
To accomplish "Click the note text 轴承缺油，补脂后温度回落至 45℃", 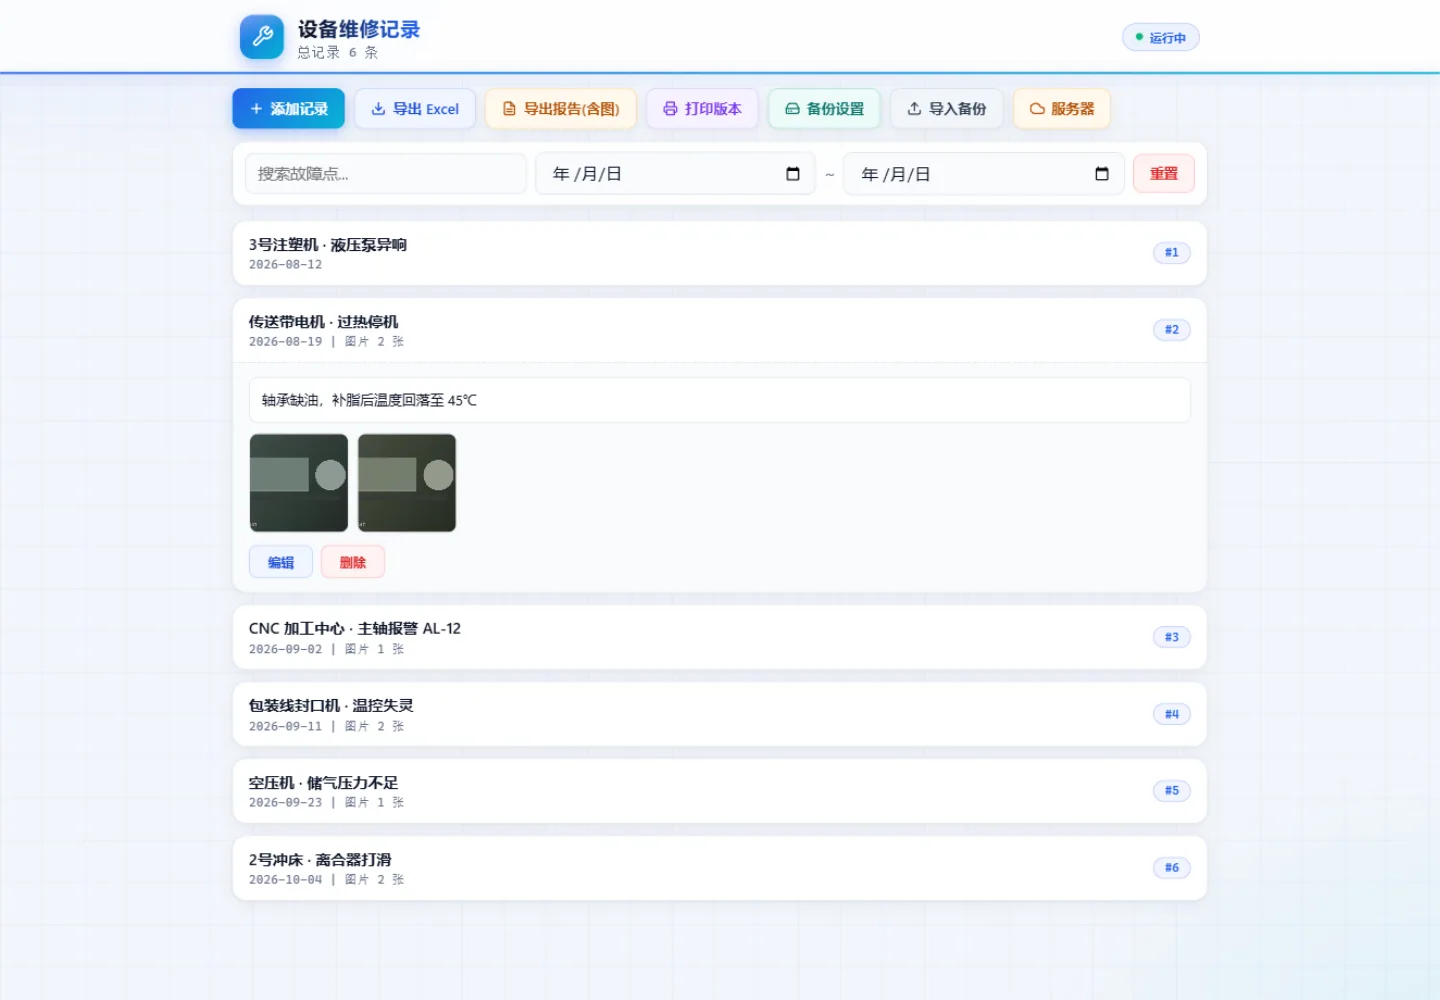I will click(369, 400).
